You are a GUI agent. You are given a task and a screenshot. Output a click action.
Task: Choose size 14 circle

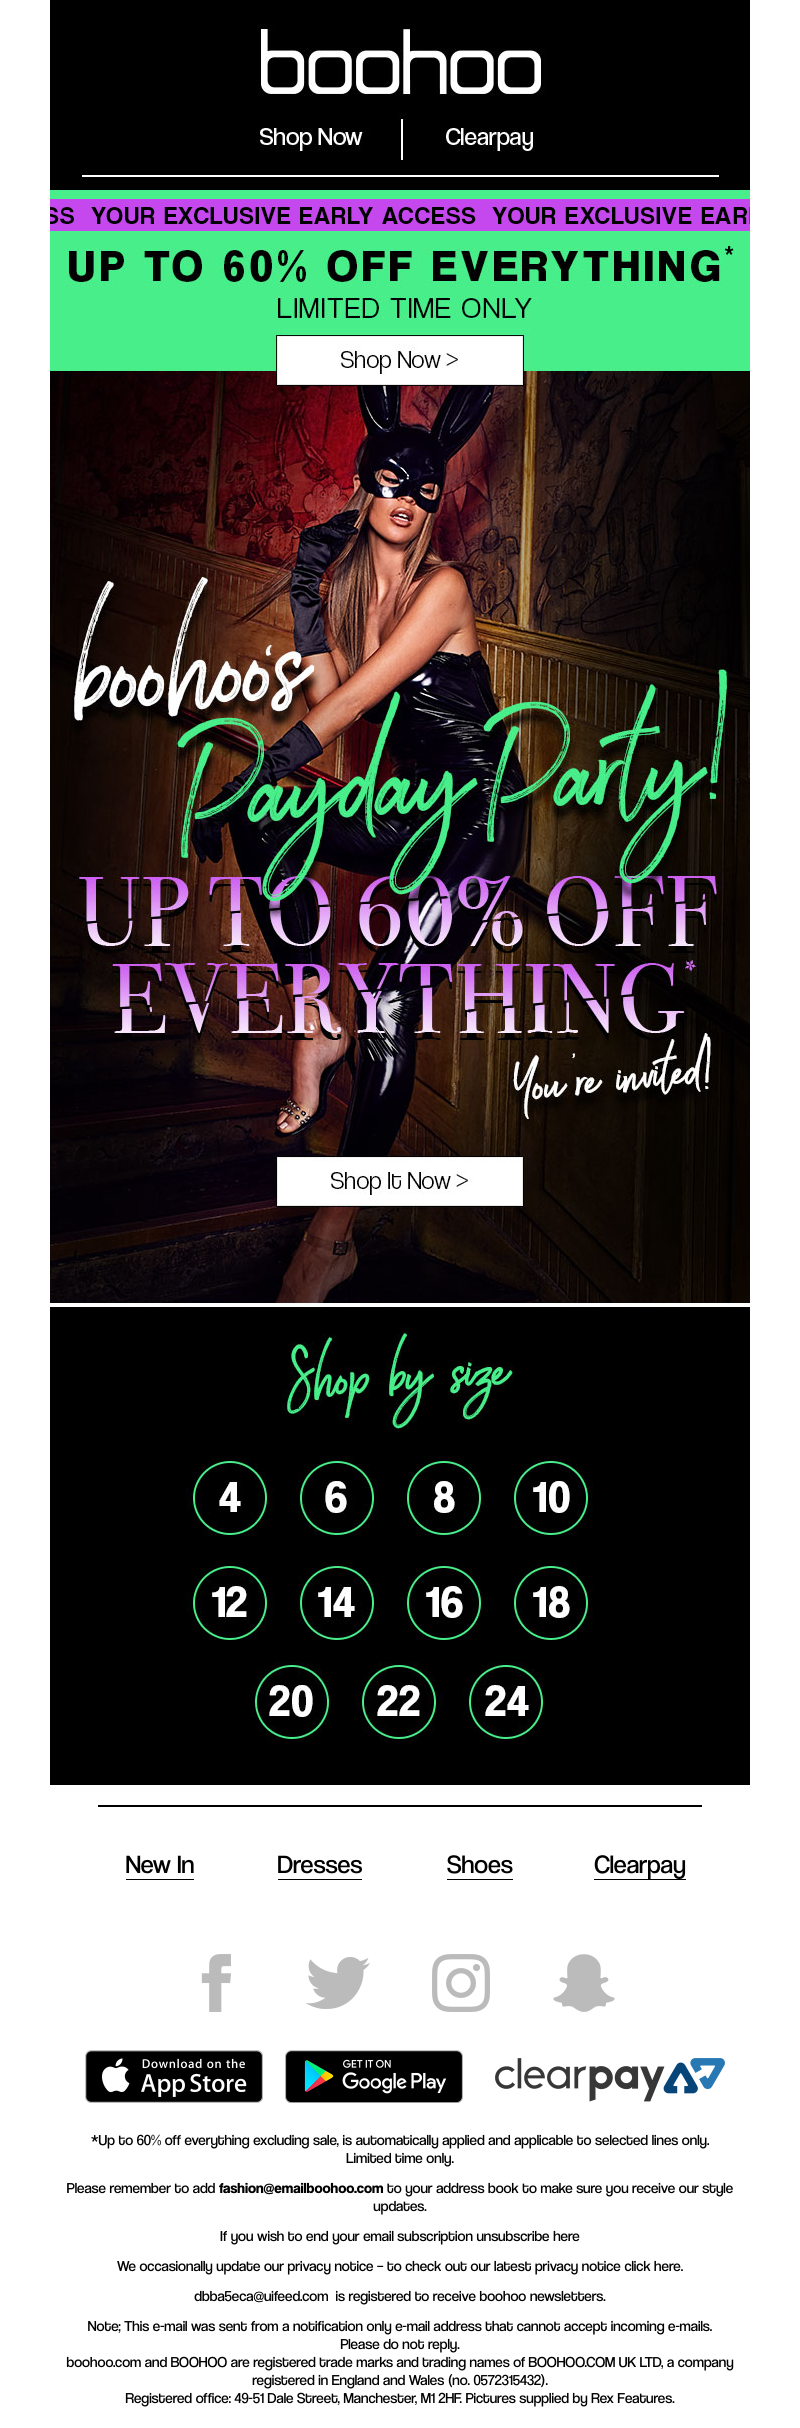click(337, 1602)
